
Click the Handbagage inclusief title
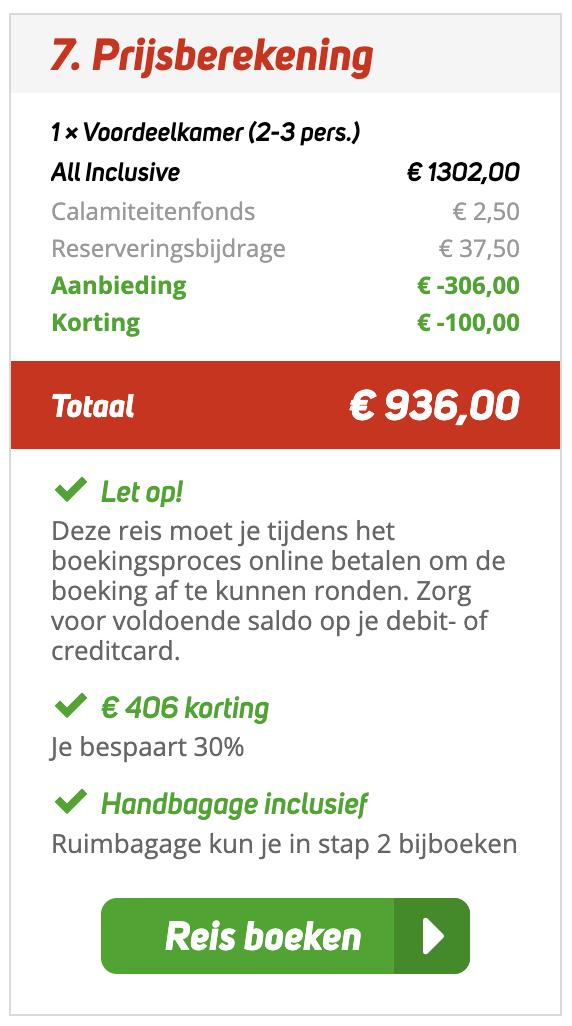[x=234, y=804]
